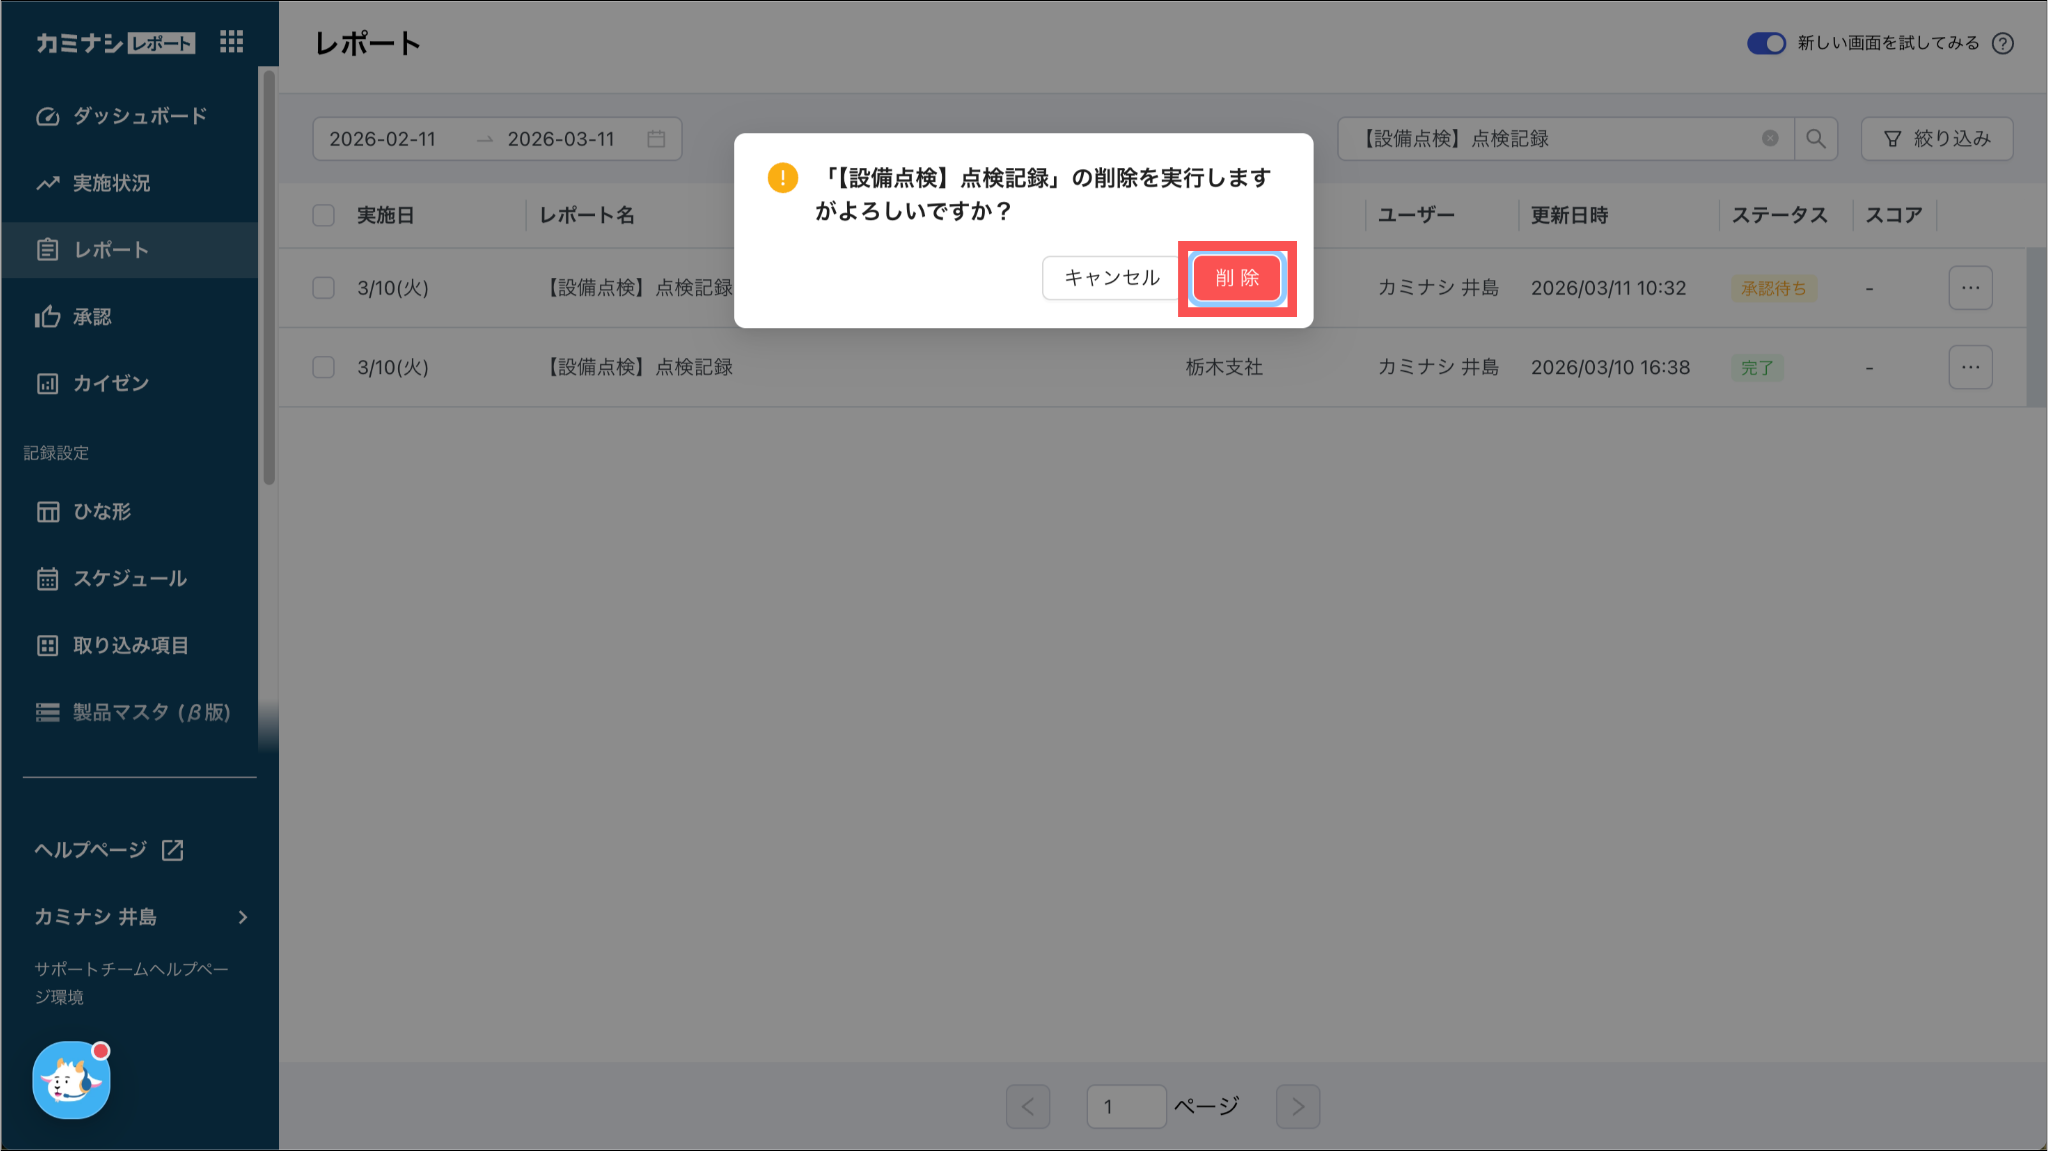This screenshot has height=1151, width=2048.
Task: Click the search magnifier icon
Action: coord(1816,139)
